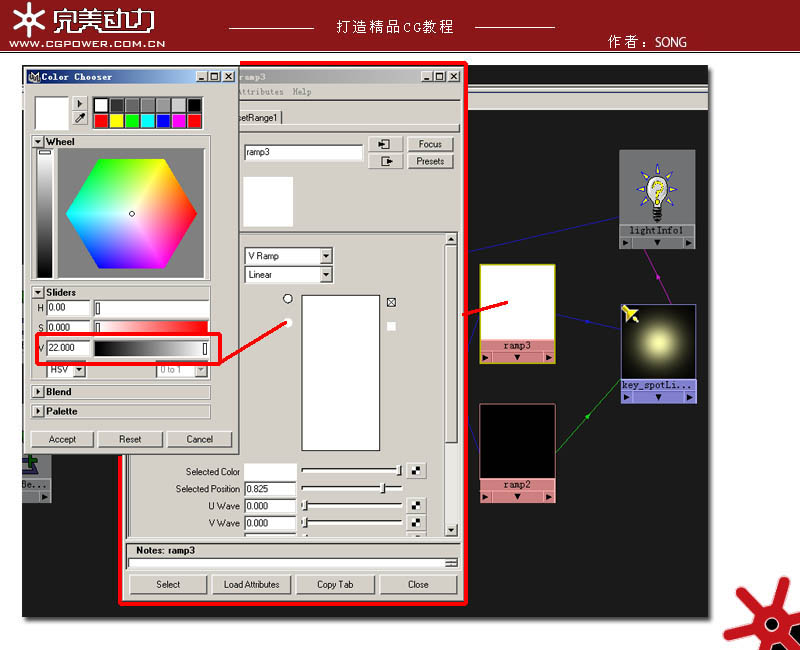This screenshot has height=650, width=800.
Task: Click the left arrow on the lightInfo1 node
Action: 626,243
